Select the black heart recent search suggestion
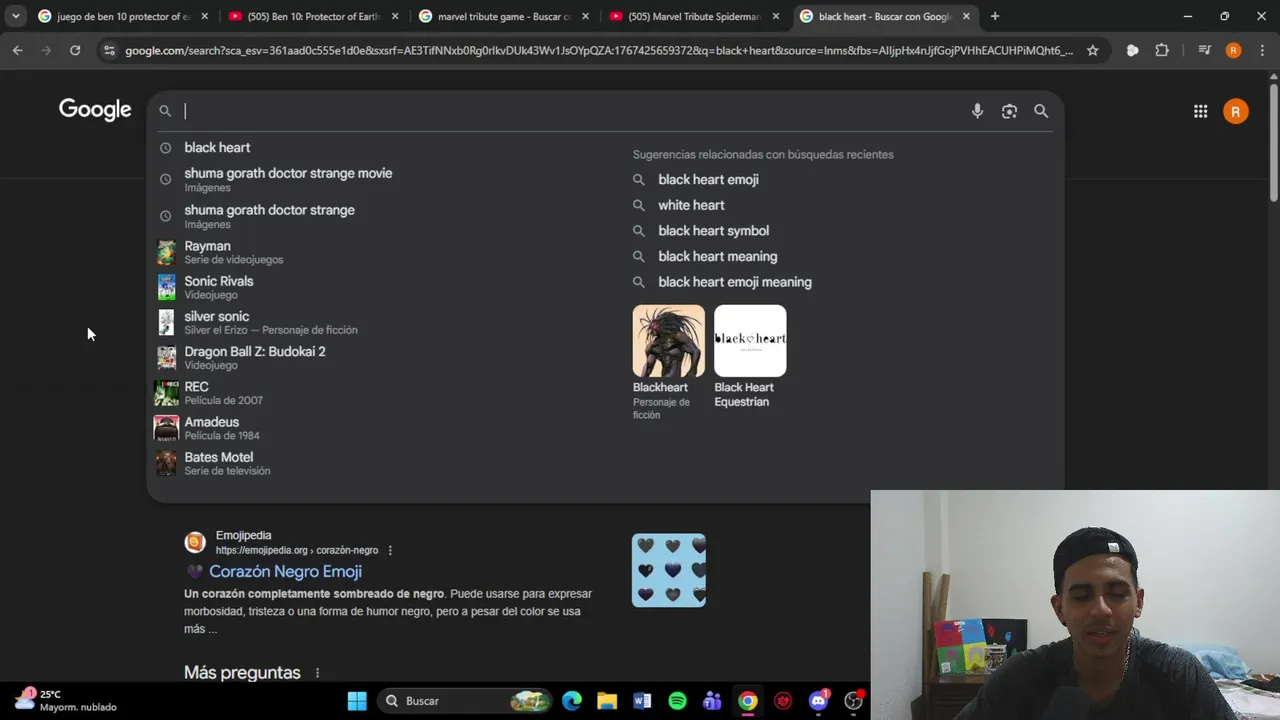The image size is (1280, 720). pyautogui.click(x=217, y=147)
